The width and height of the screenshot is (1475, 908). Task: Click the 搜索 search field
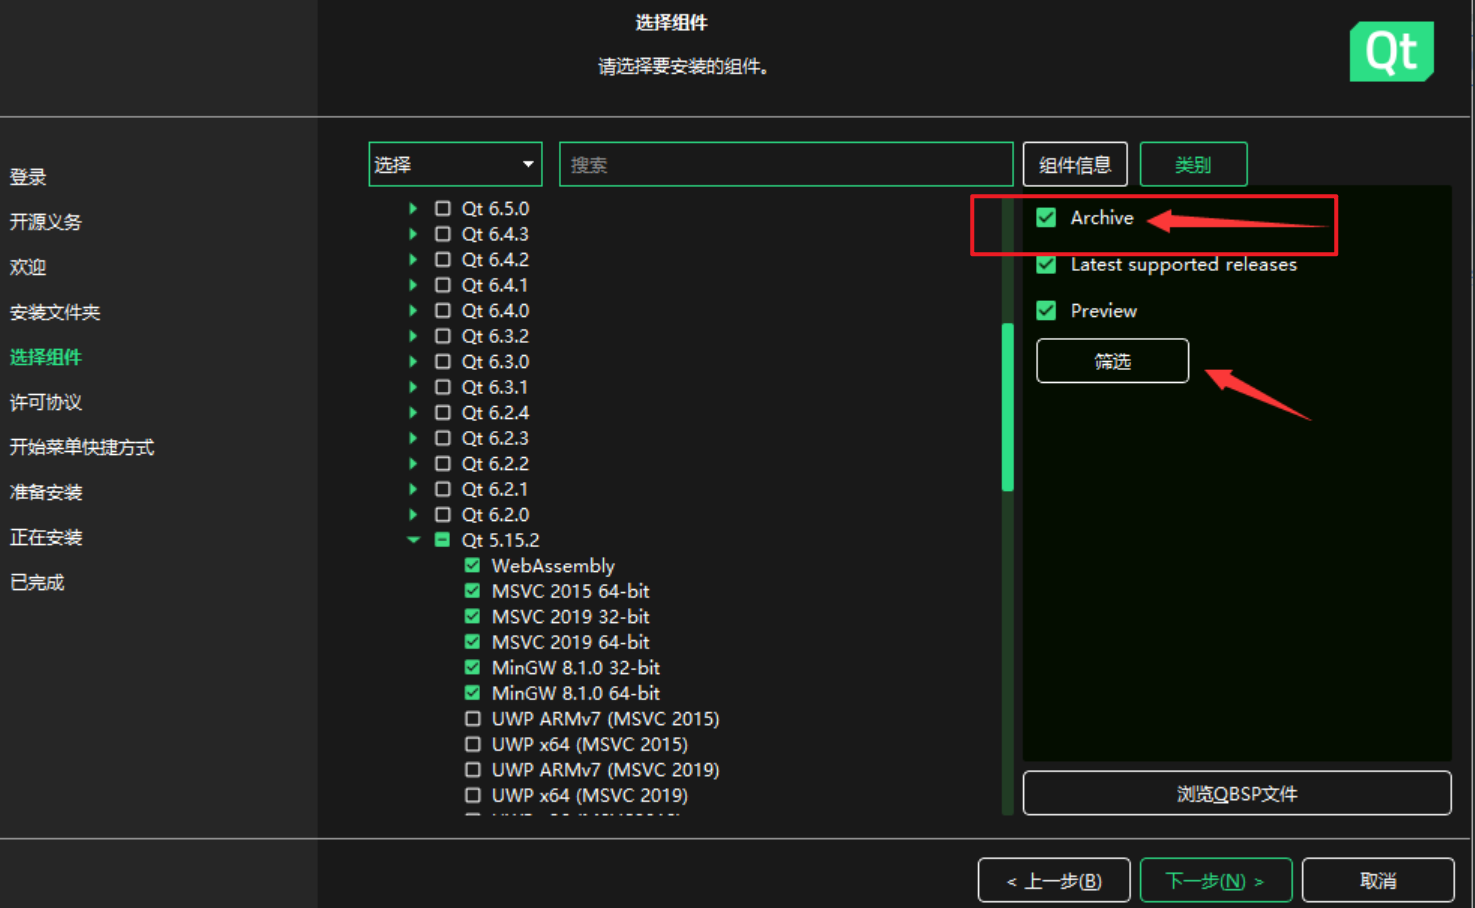786,164
